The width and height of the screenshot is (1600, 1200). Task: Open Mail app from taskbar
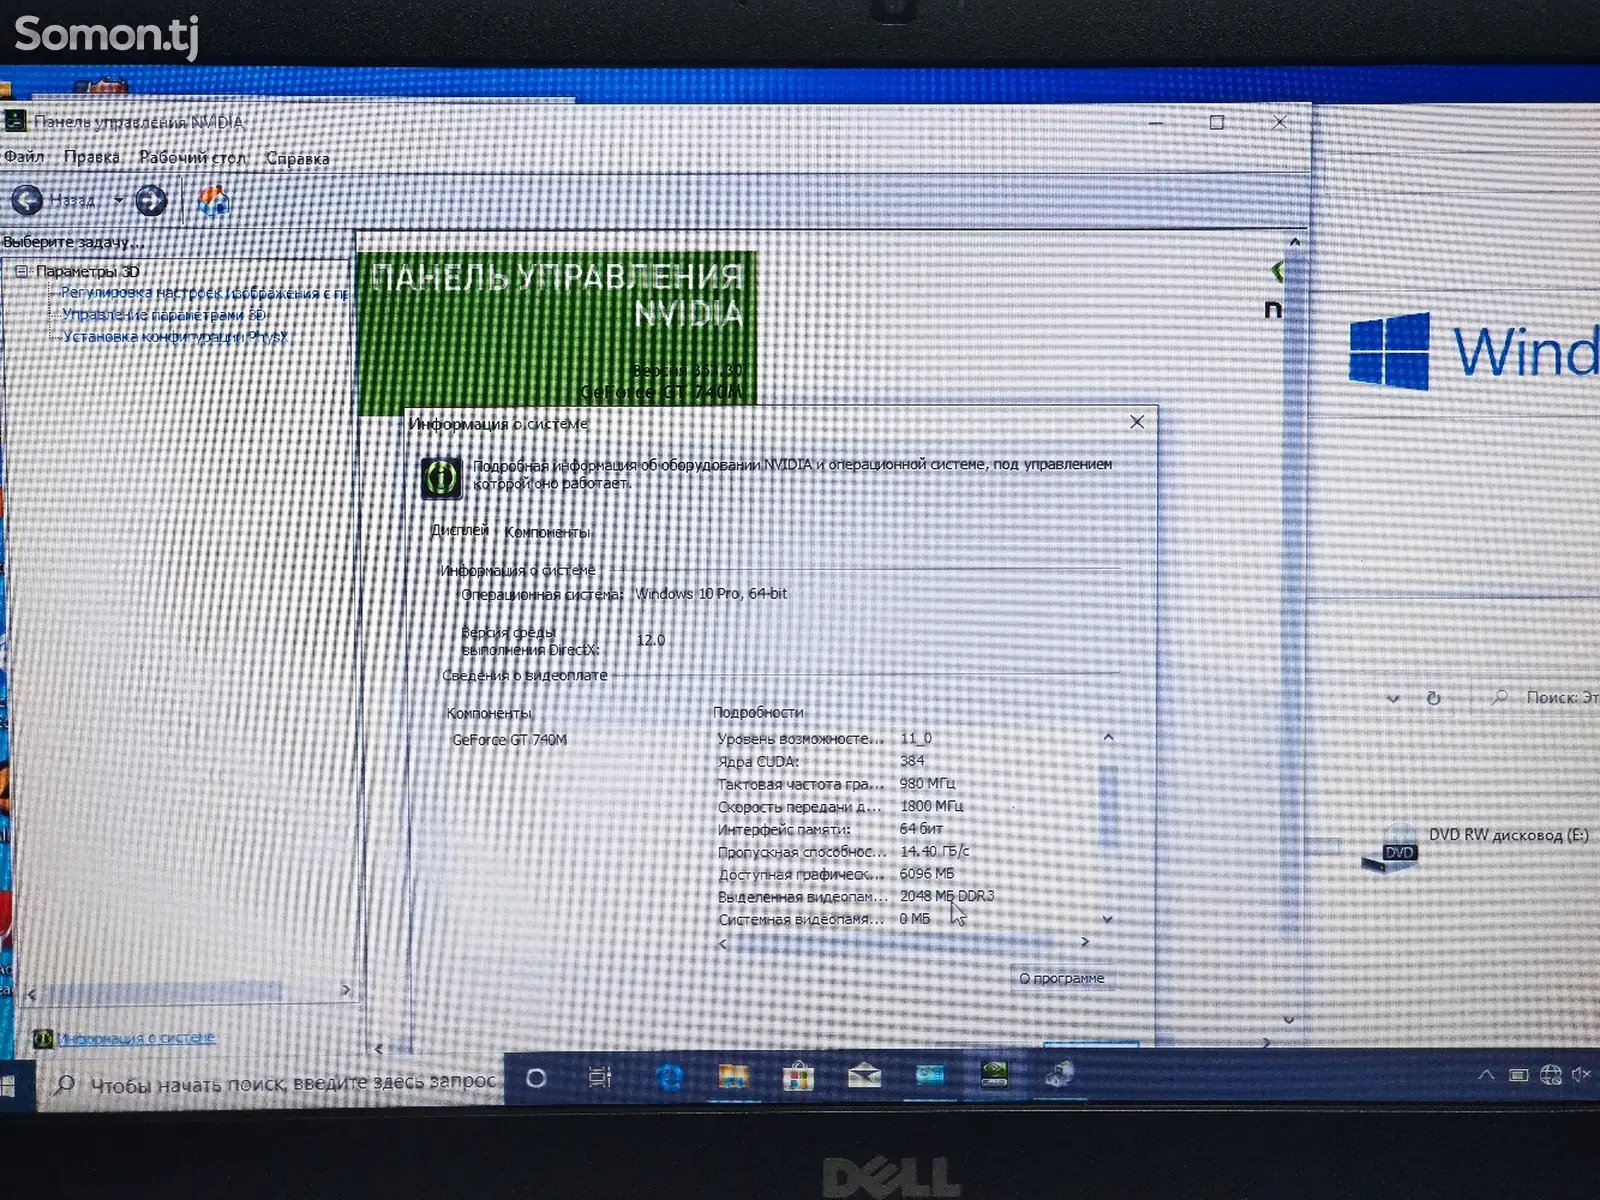coord(864,1077)
